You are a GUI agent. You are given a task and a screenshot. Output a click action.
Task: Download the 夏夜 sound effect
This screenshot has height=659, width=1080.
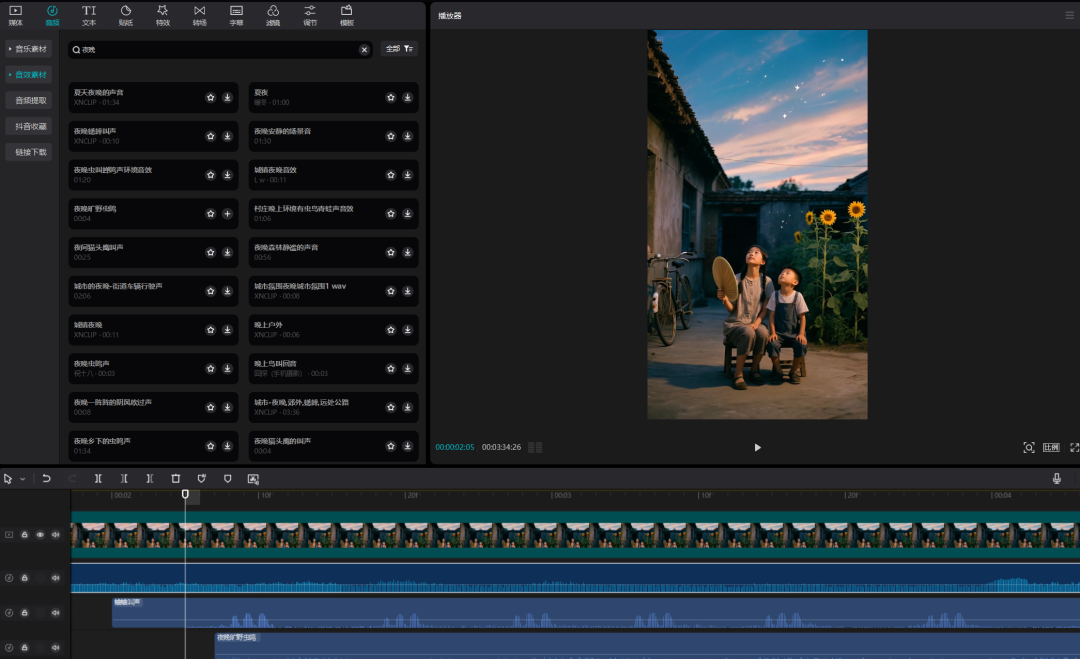point(407,97)
